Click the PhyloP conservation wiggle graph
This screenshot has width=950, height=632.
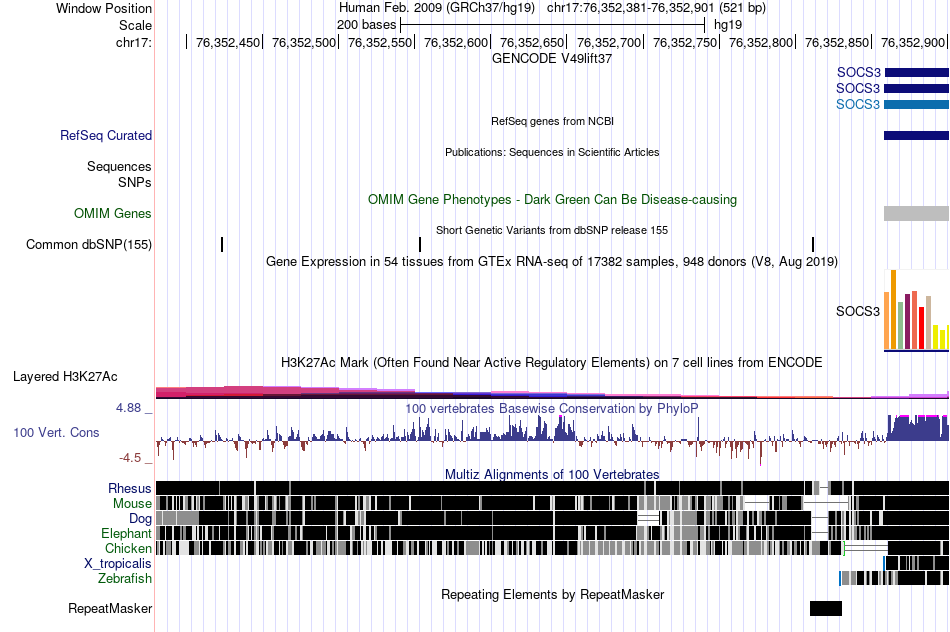pos(553,440)
